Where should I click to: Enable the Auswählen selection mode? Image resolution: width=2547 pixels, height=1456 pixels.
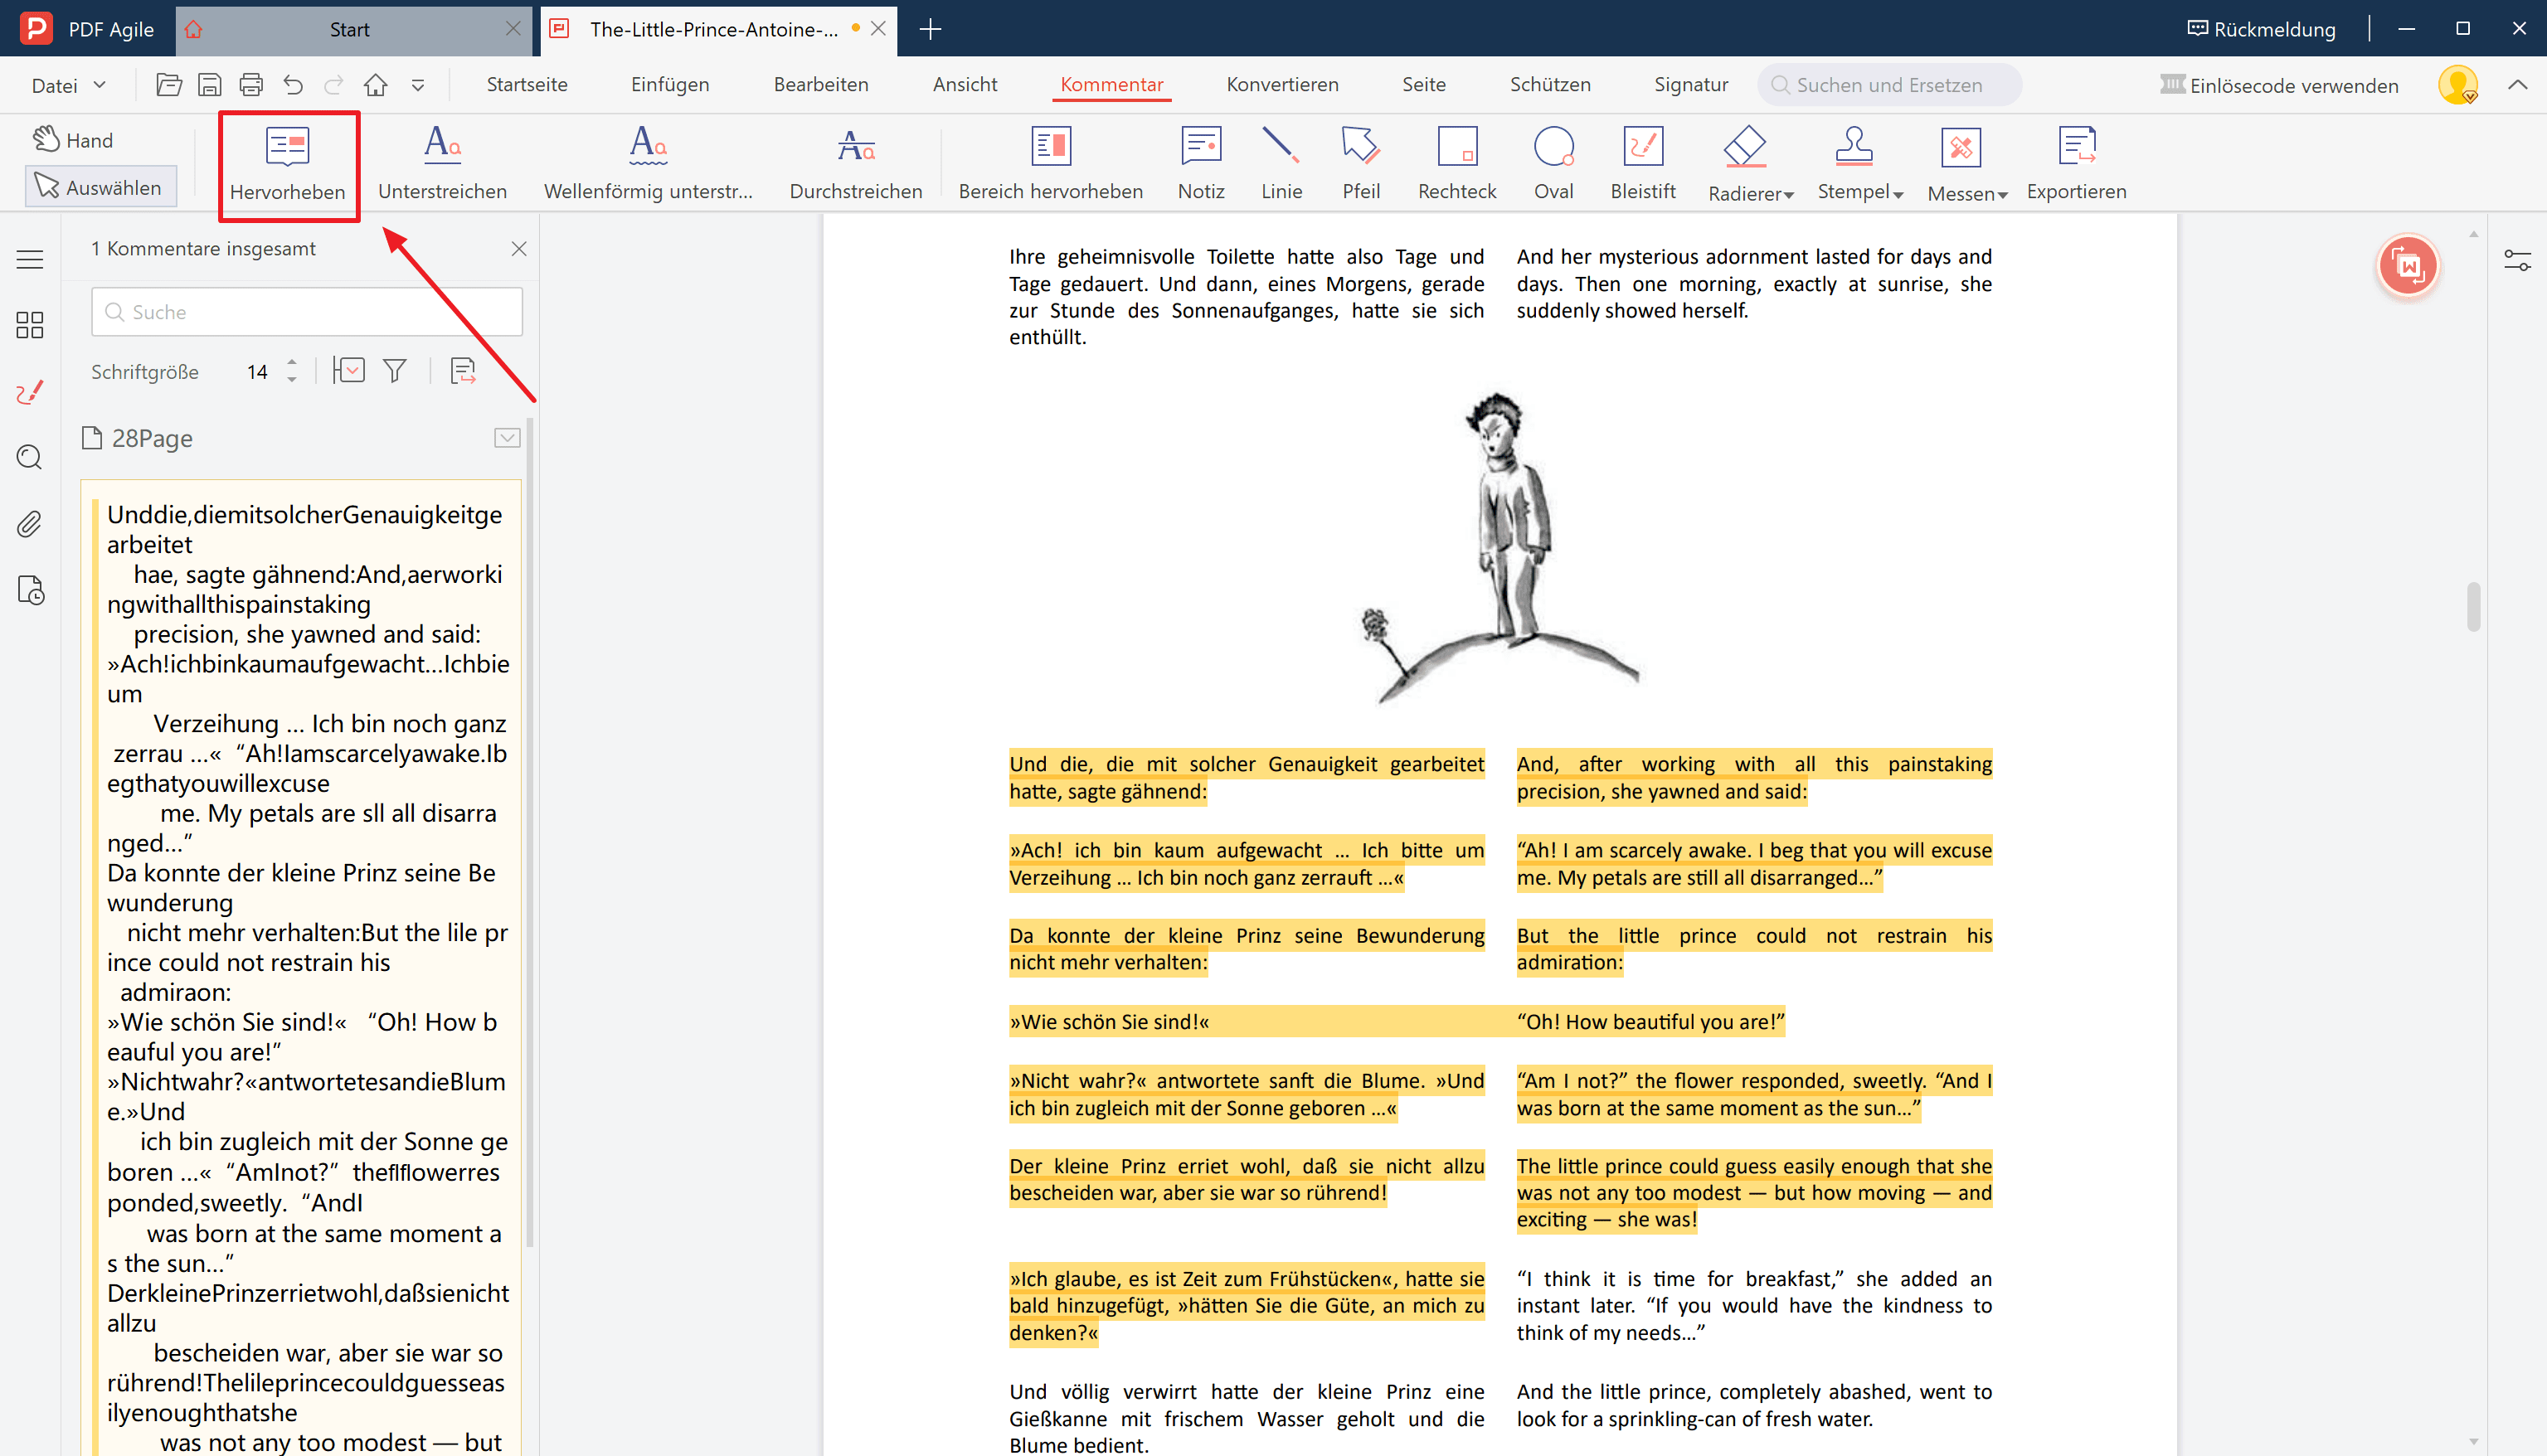(100, 186)
